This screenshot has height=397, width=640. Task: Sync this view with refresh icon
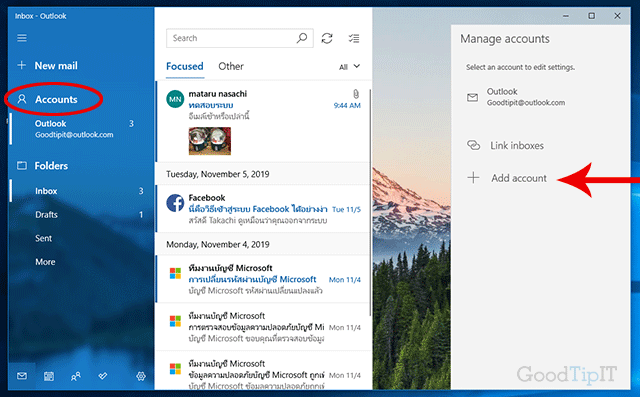pyautogui.click(x=327, y=38)
